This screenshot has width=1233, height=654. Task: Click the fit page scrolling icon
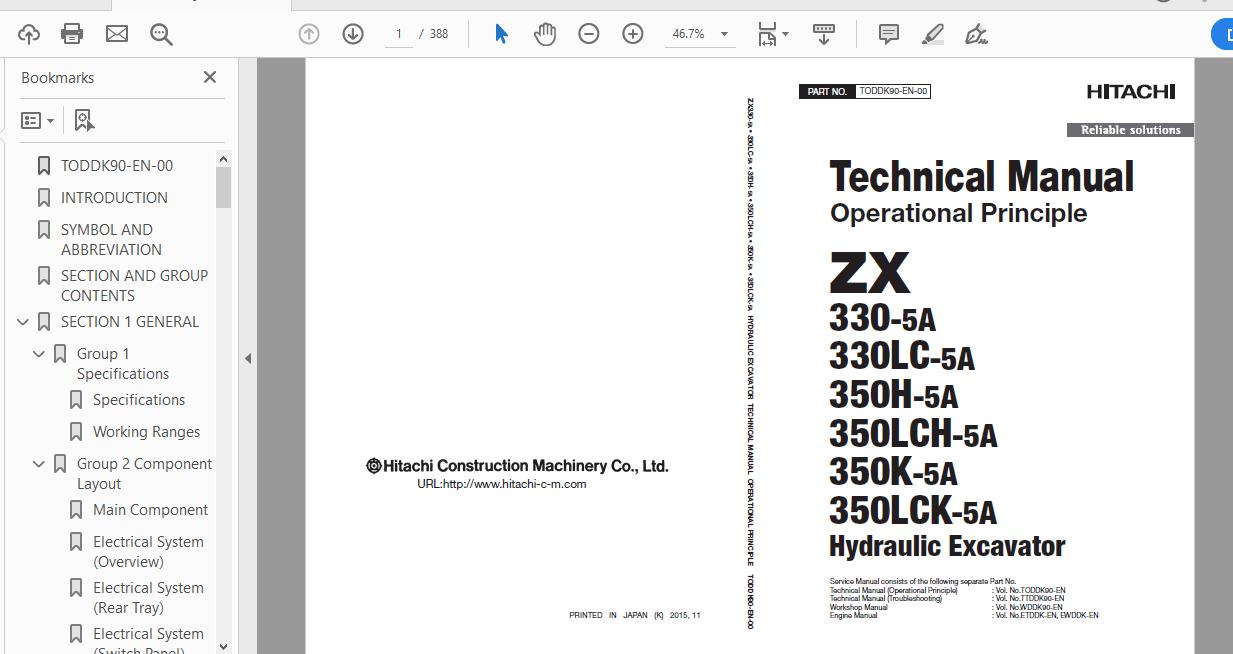pos(767,34)
